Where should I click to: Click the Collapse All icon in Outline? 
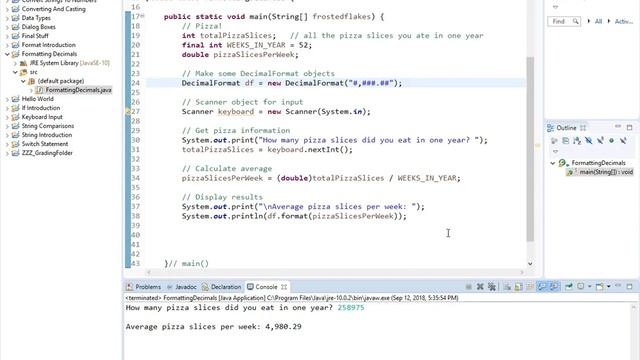pyautogui.click(x=566, y=141)
